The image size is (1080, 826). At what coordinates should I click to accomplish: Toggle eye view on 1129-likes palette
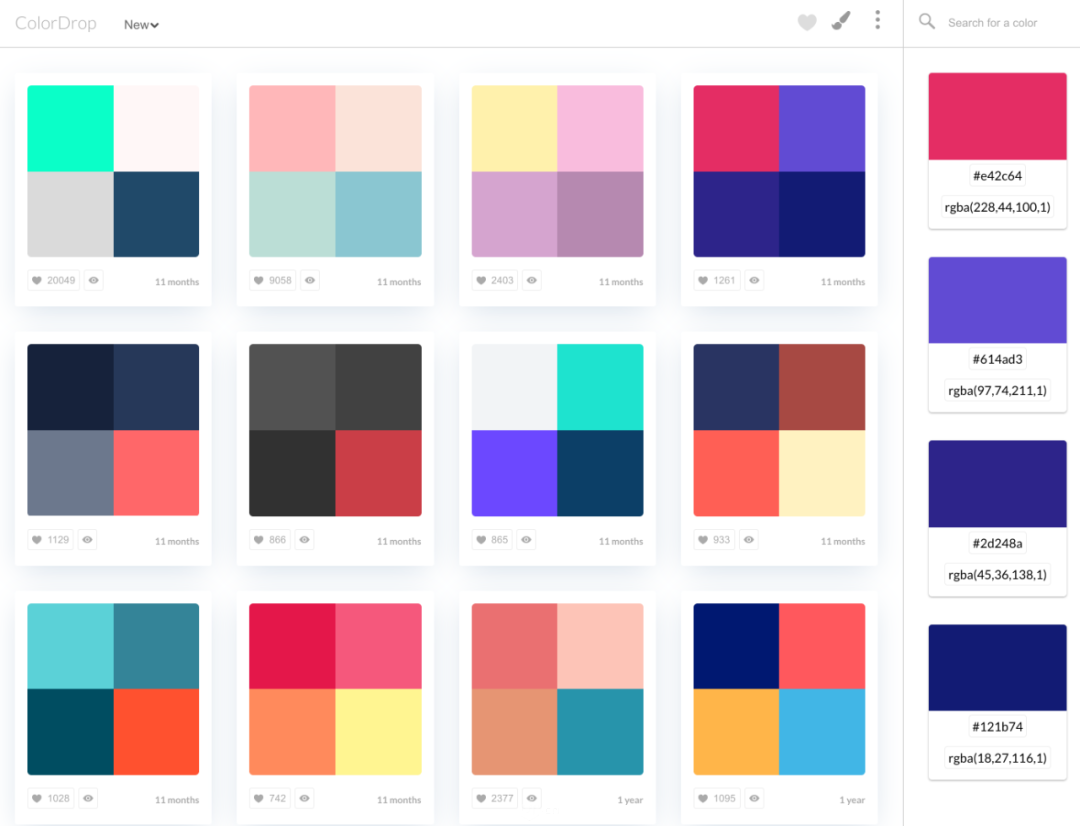[87, 539]
